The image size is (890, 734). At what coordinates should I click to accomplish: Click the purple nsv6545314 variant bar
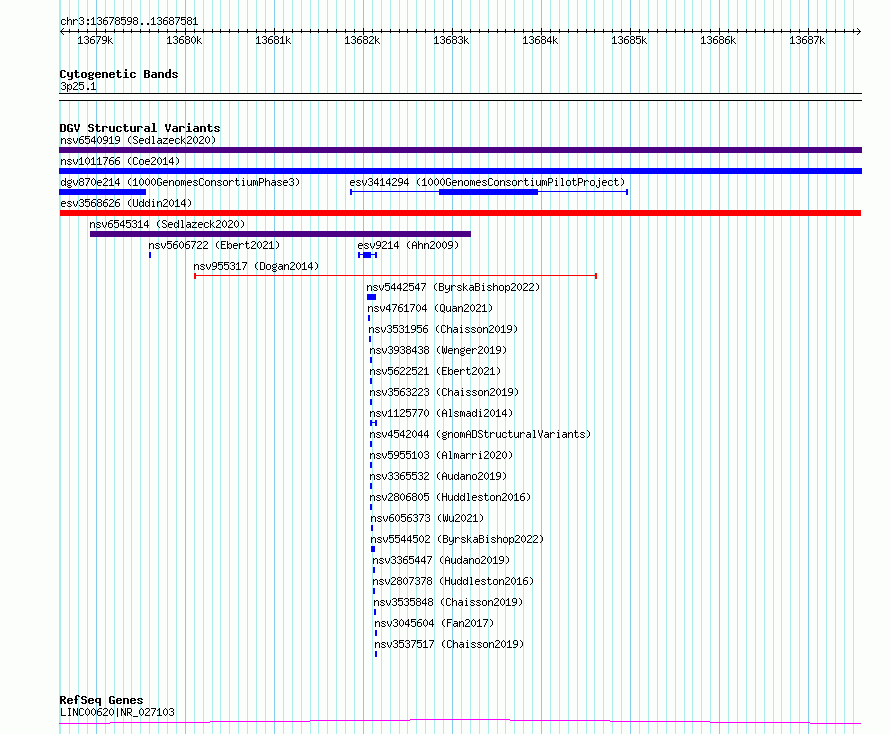(280, 234)
